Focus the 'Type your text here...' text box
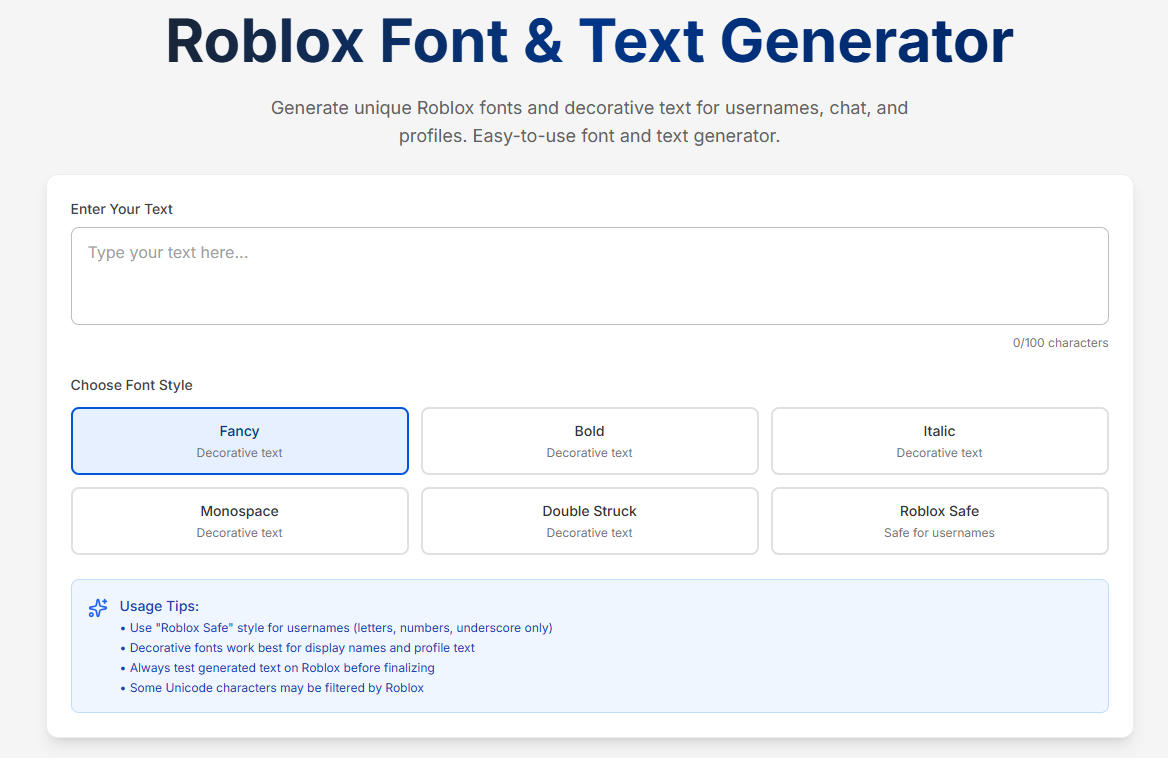Image resolution: width=1168 pixels, height=758 pixels. [589, 276]
